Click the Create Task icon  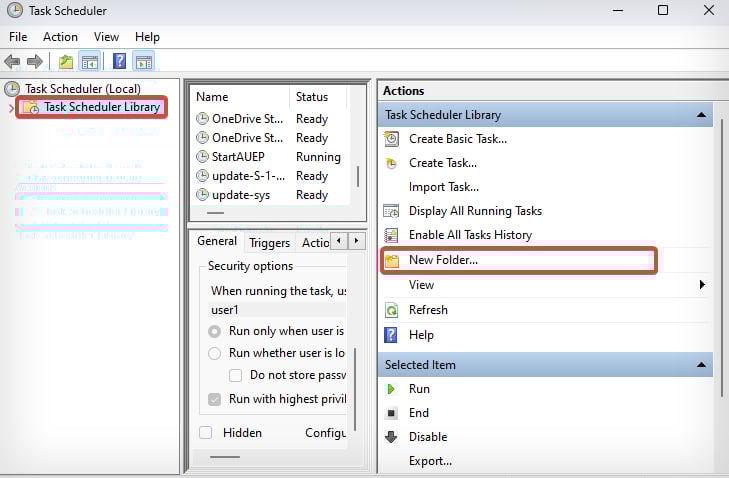click(391, 163)
